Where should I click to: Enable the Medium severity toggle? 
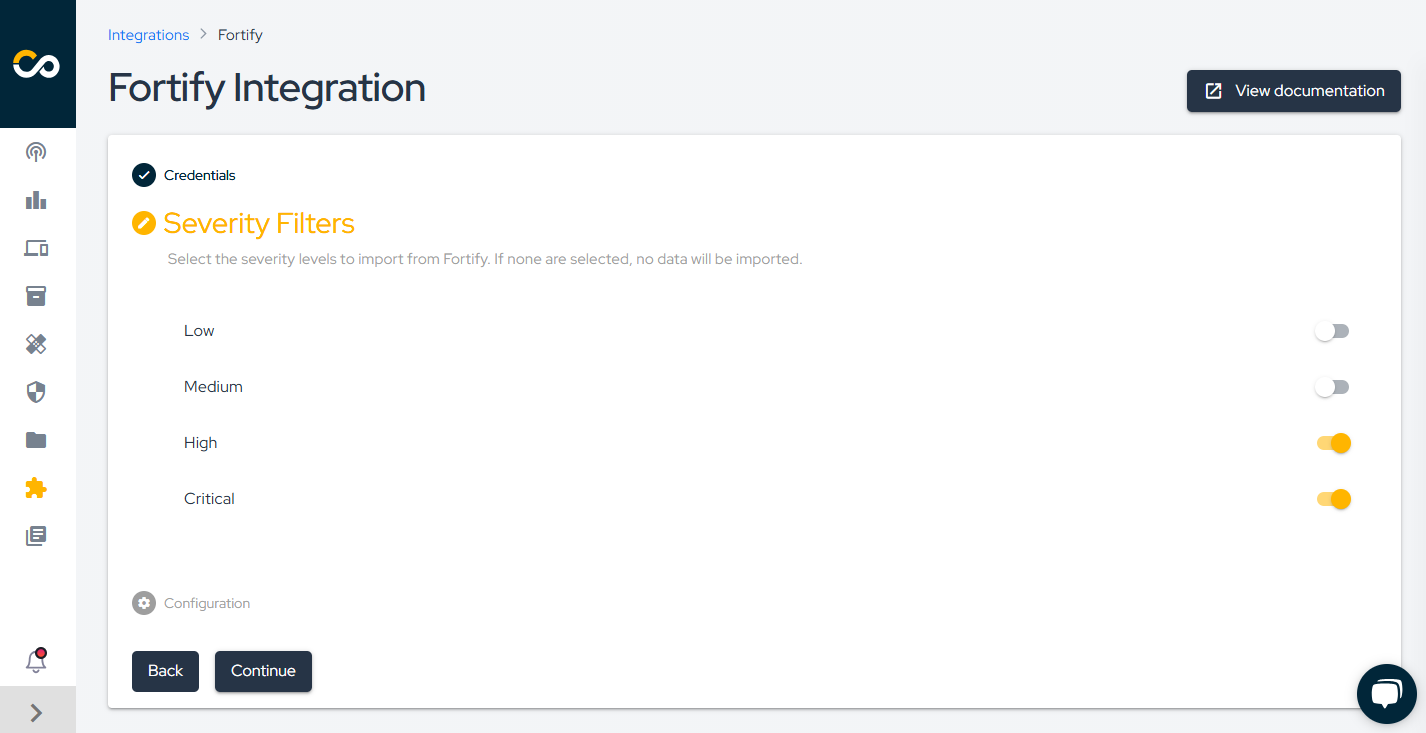(x=1332, y=387)
